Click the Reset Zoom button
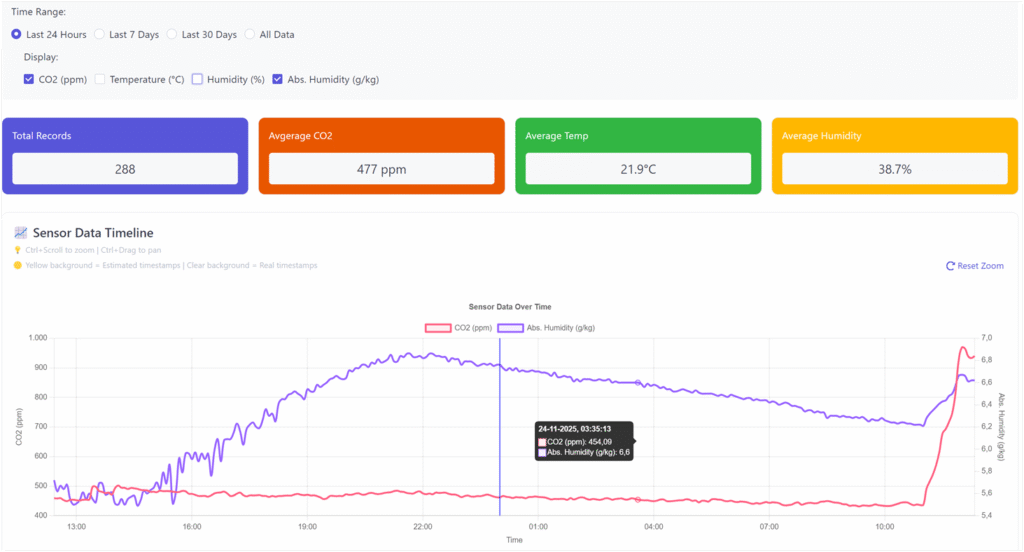The height and width of the screenshot is (552, 1024). 974,266
